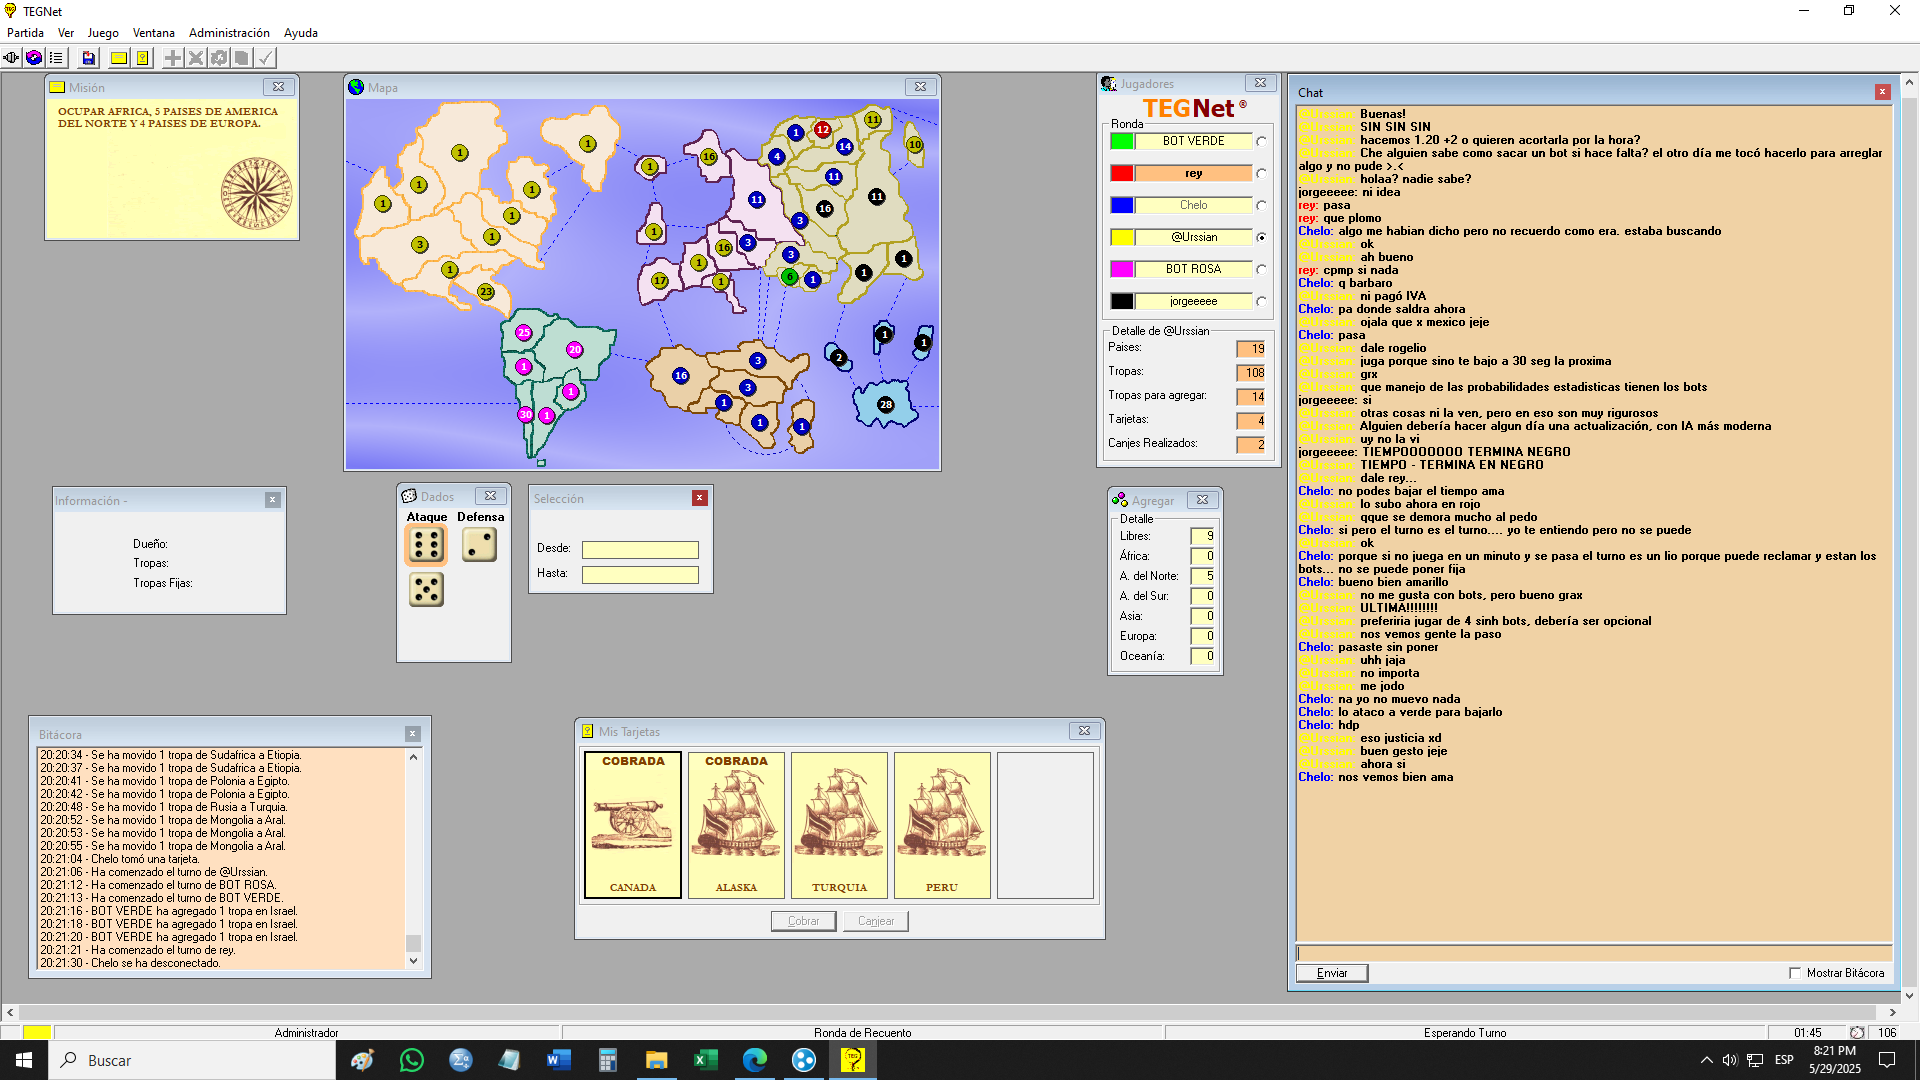Click the regroup gear toolbar icon
The height and width of the screenshot is (1080, 1920).
tap(219, 58)
